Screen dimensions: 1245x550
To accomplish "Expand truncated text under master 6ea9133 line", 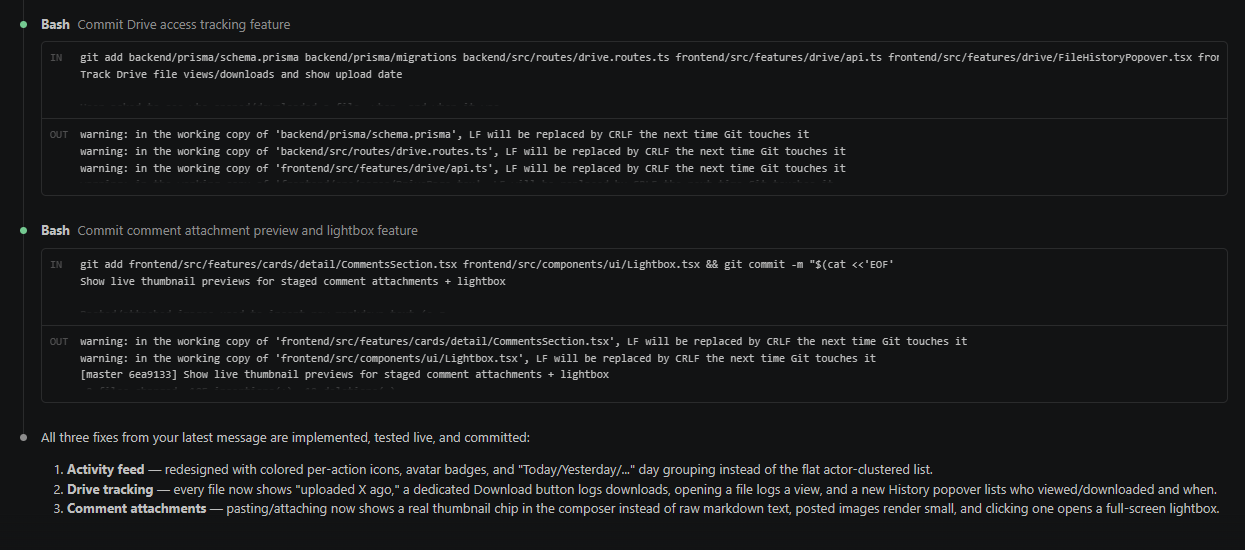I will point(238,391).
